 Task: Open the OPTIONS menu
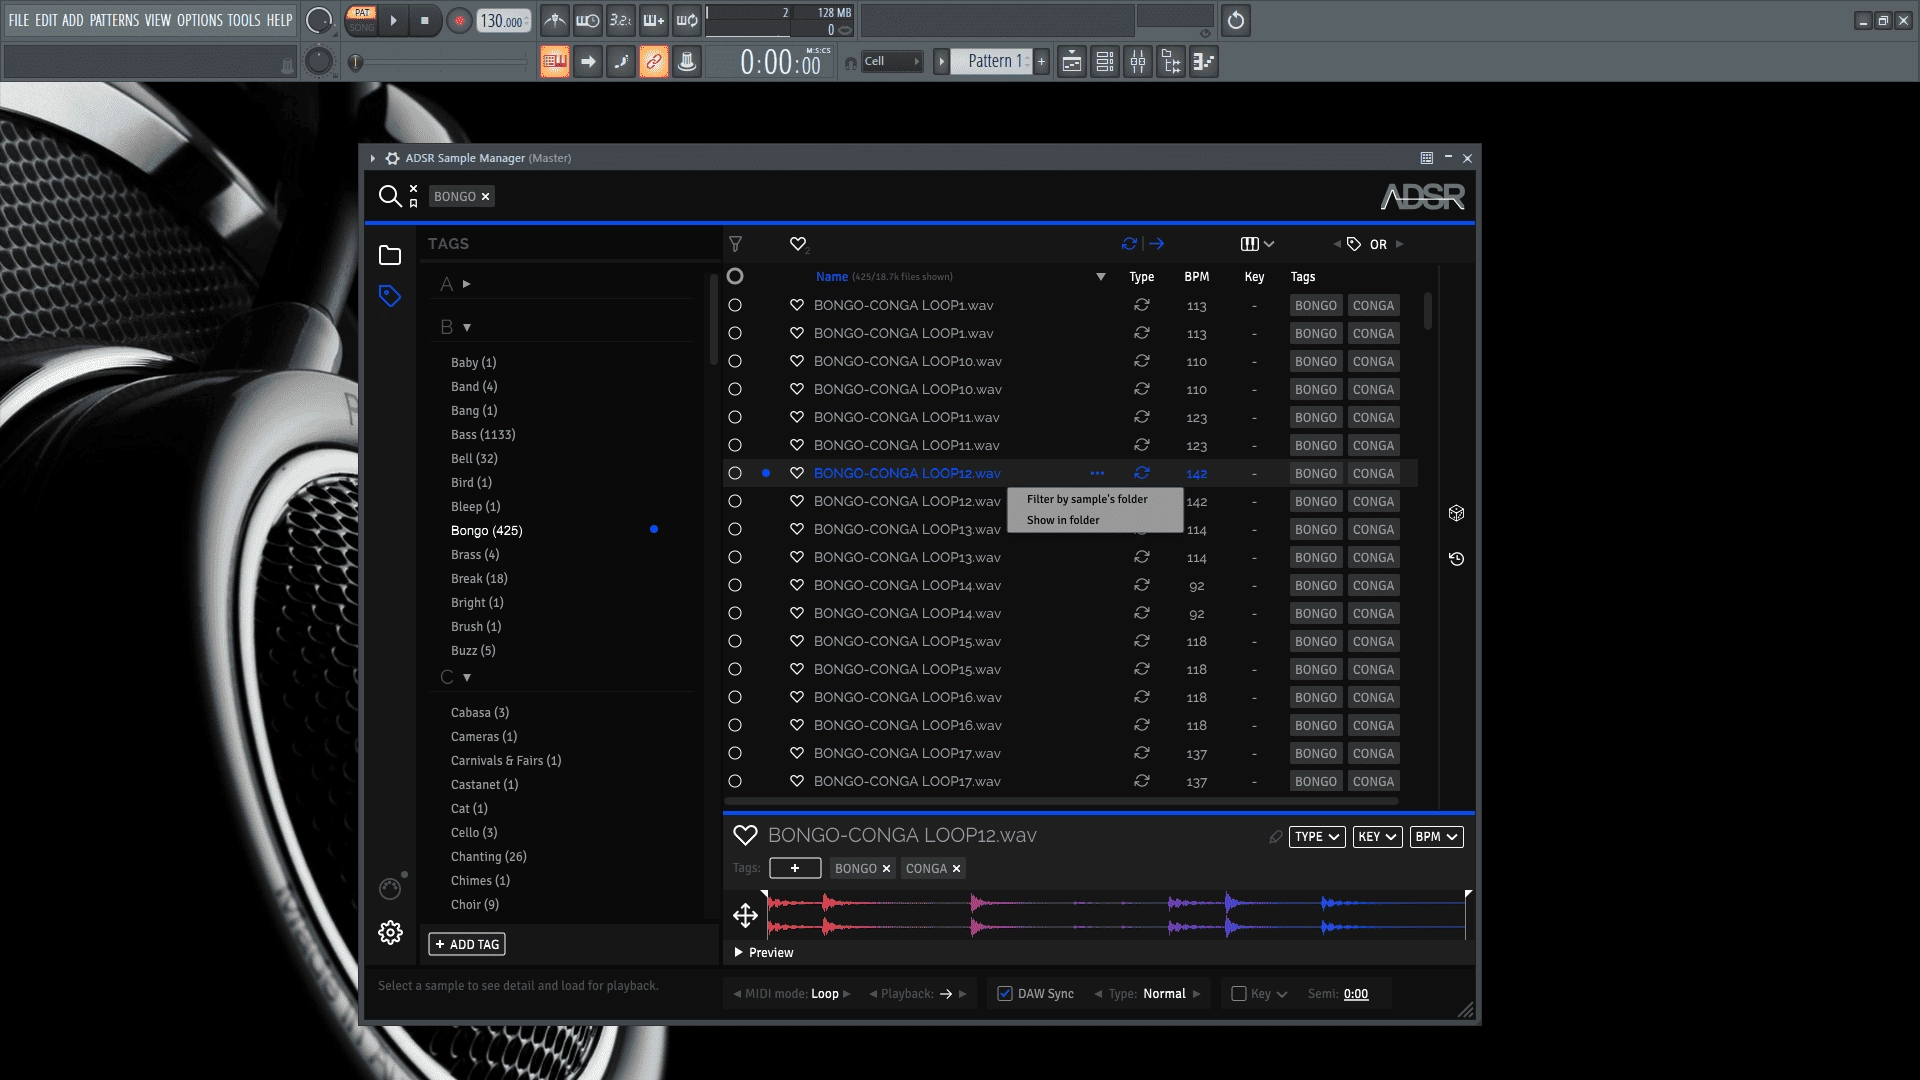(x=200, y=20)
